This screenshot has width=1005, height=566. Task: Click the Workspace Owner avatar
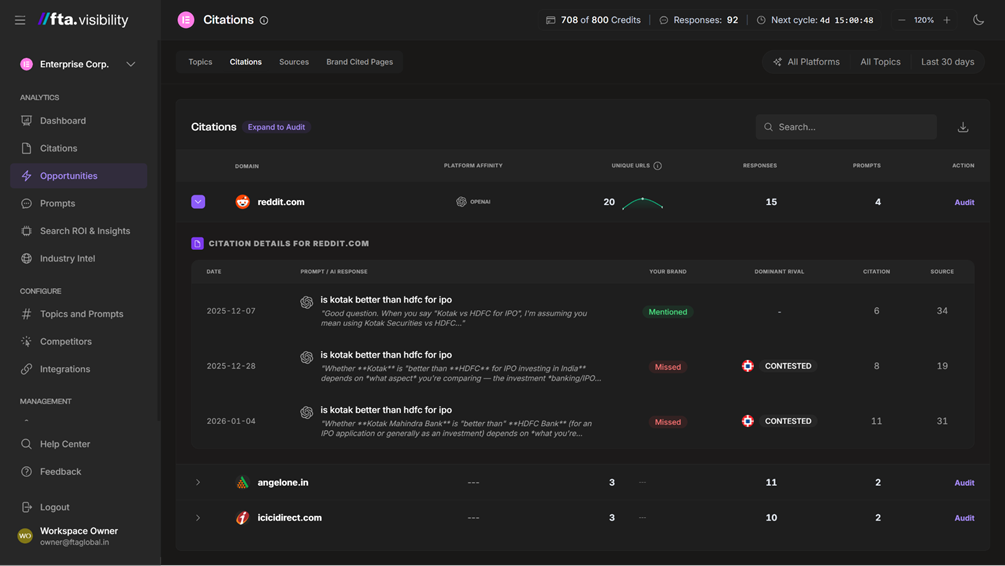click(x=25, y=536)
